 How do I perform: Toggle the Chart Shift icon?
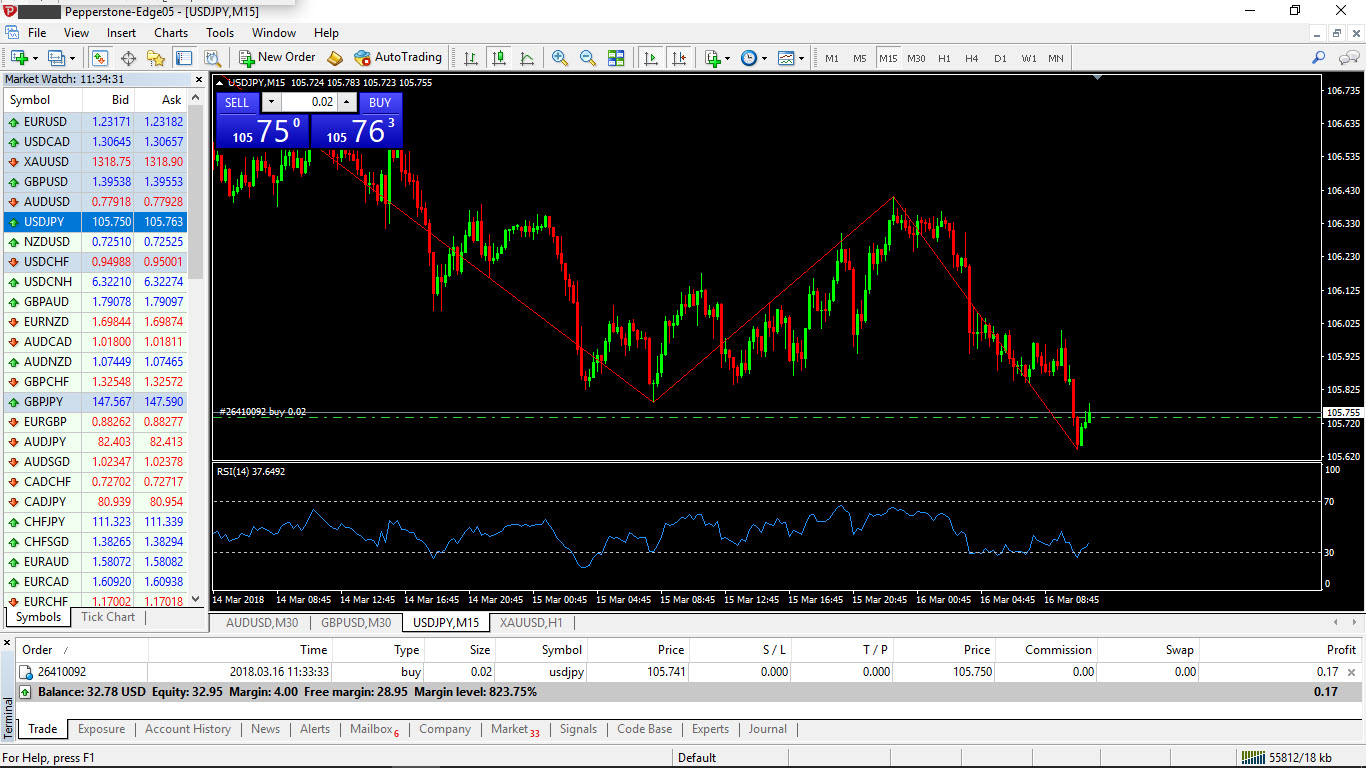(680, 58)
